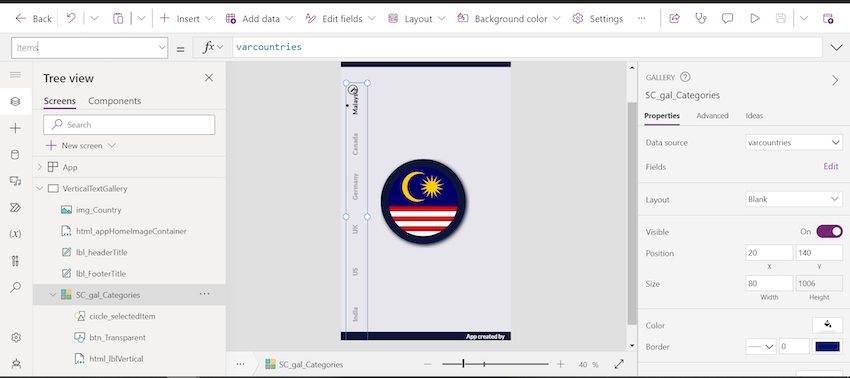Click the Share icon
This screenshot has height=378, width=850.
pyautogui.click(x=674, y=18)
